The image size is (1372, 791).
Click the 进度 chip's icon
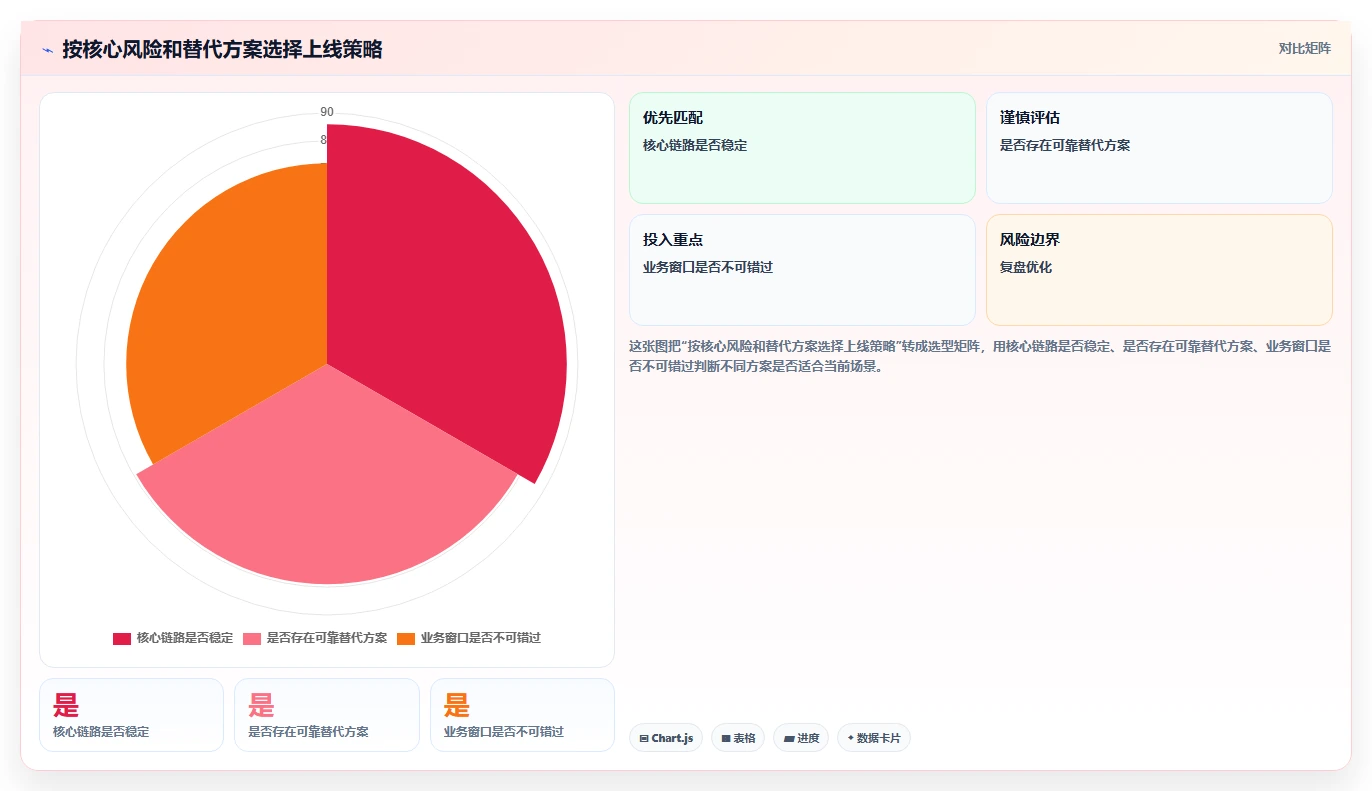(789, 738)
